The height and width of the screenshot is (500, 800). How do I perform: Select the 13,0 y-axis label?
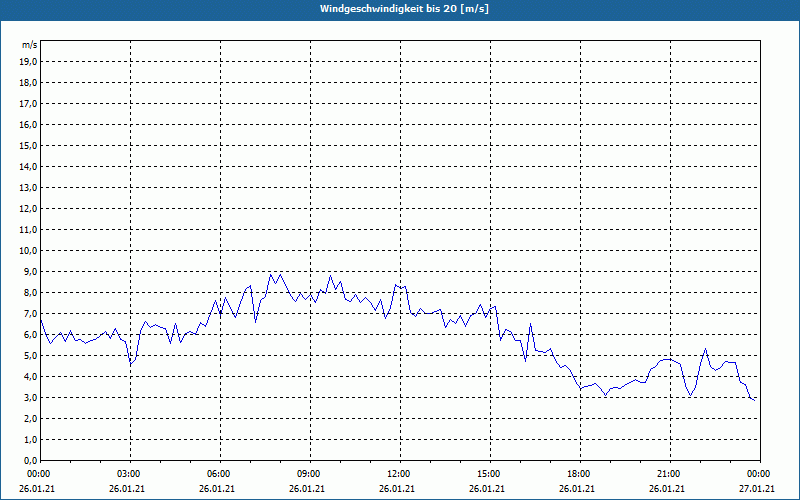[x=28, y=187]
